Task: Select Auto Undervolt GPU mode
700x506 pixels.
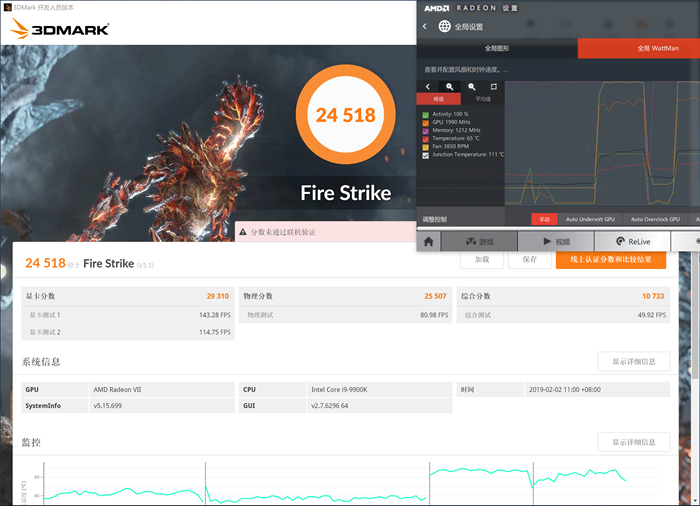Action: coord(590,219)
